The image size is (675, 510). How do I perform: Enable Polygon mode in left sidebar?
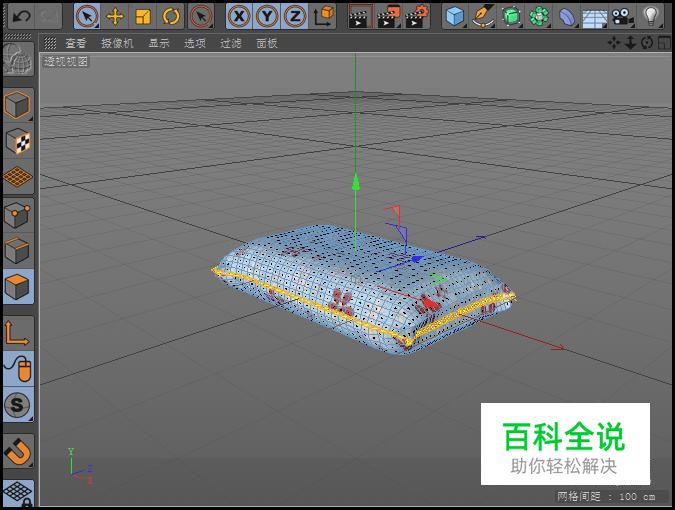pyautogui.click(x=18, y=287)
